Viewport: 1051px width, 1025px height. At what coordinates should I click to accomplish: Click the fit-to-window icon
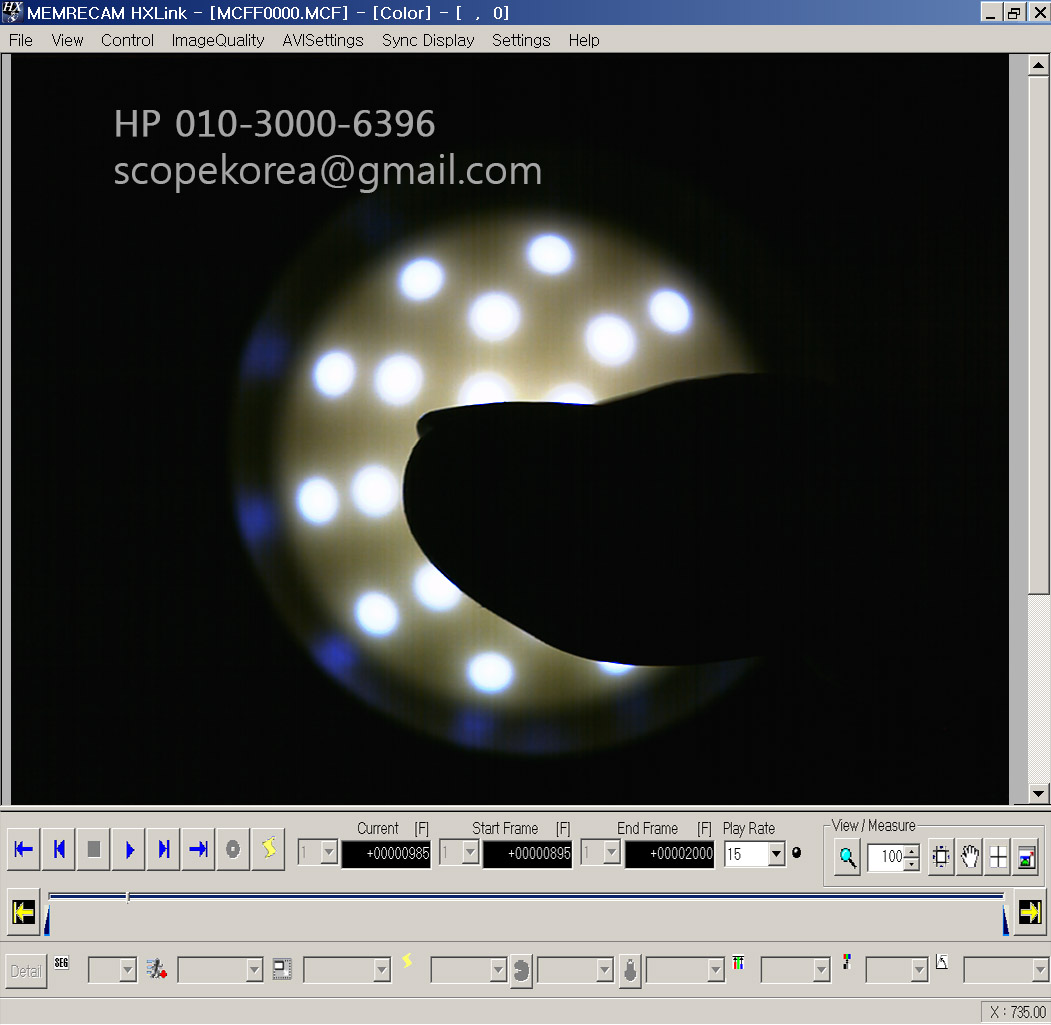(x=940, y=857)
